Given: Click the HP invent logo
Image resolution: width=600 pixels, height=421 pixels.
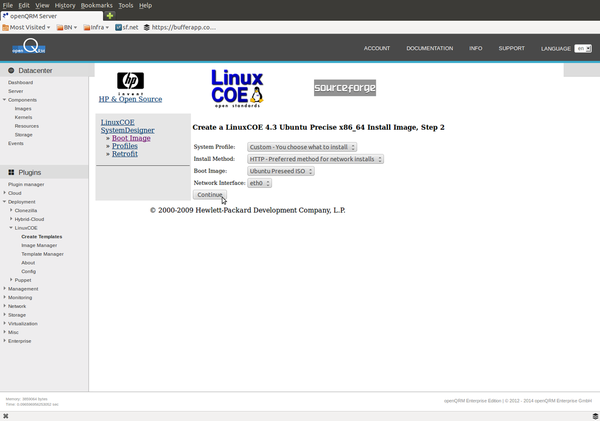Looking at the screenshot, I should tap(130, 83).
